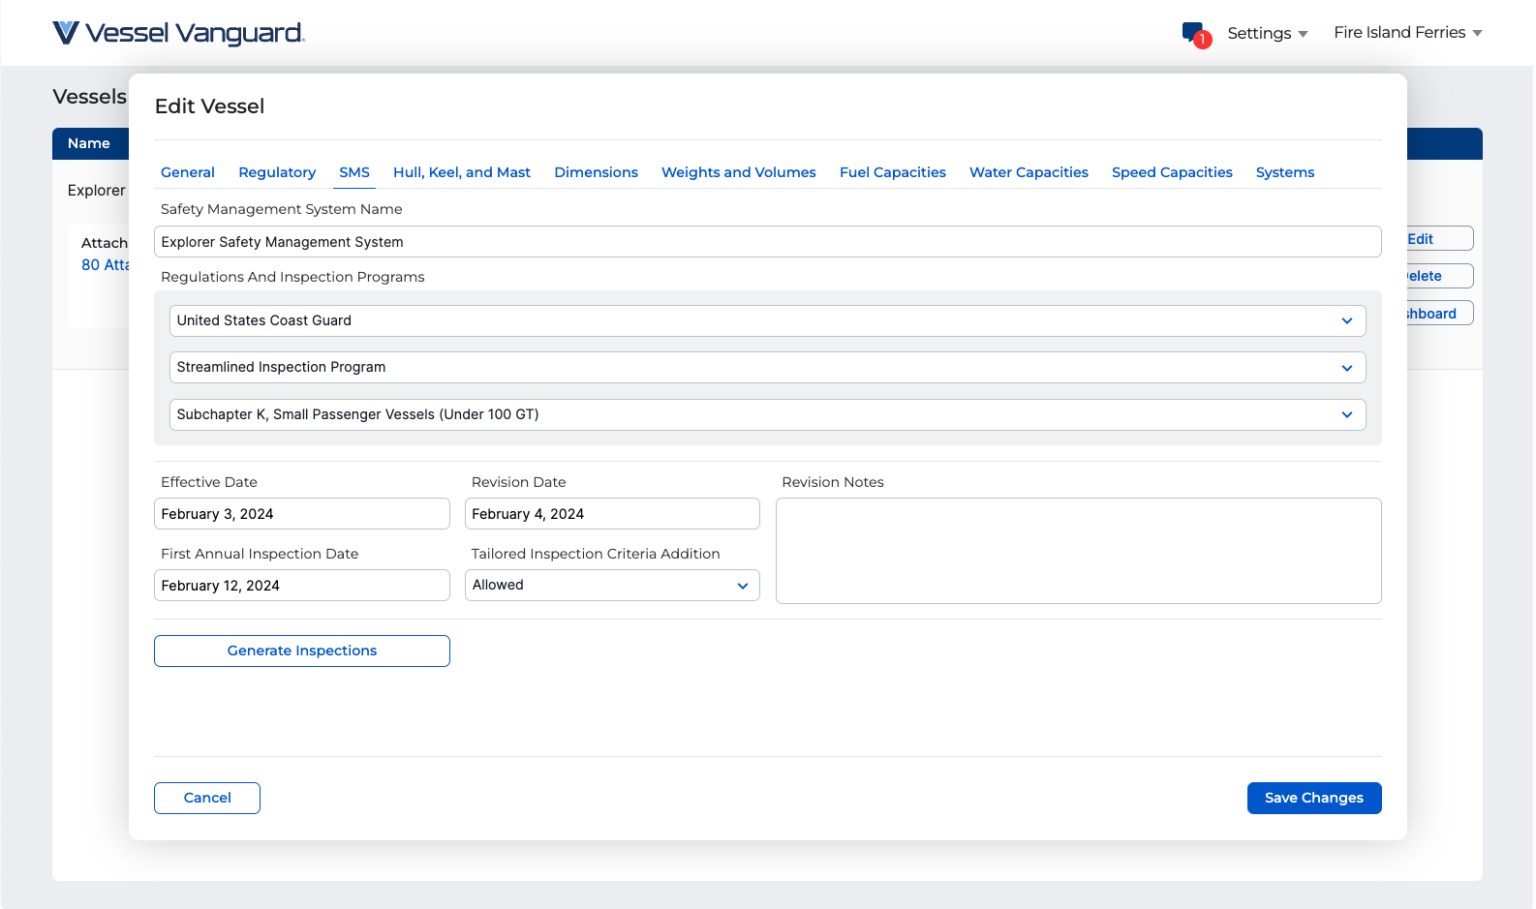Open the Dimensions tab
The image size is (1536, 909).
596,172
